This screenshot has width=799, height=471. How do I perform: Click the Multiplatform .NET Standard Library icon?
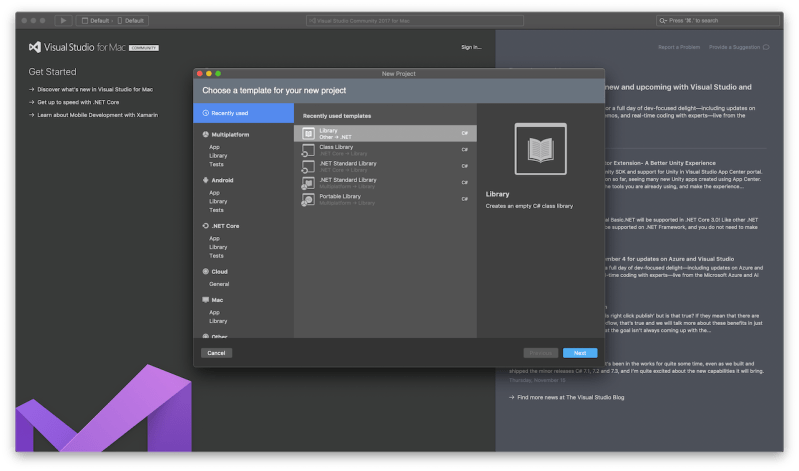click(308, 183)
